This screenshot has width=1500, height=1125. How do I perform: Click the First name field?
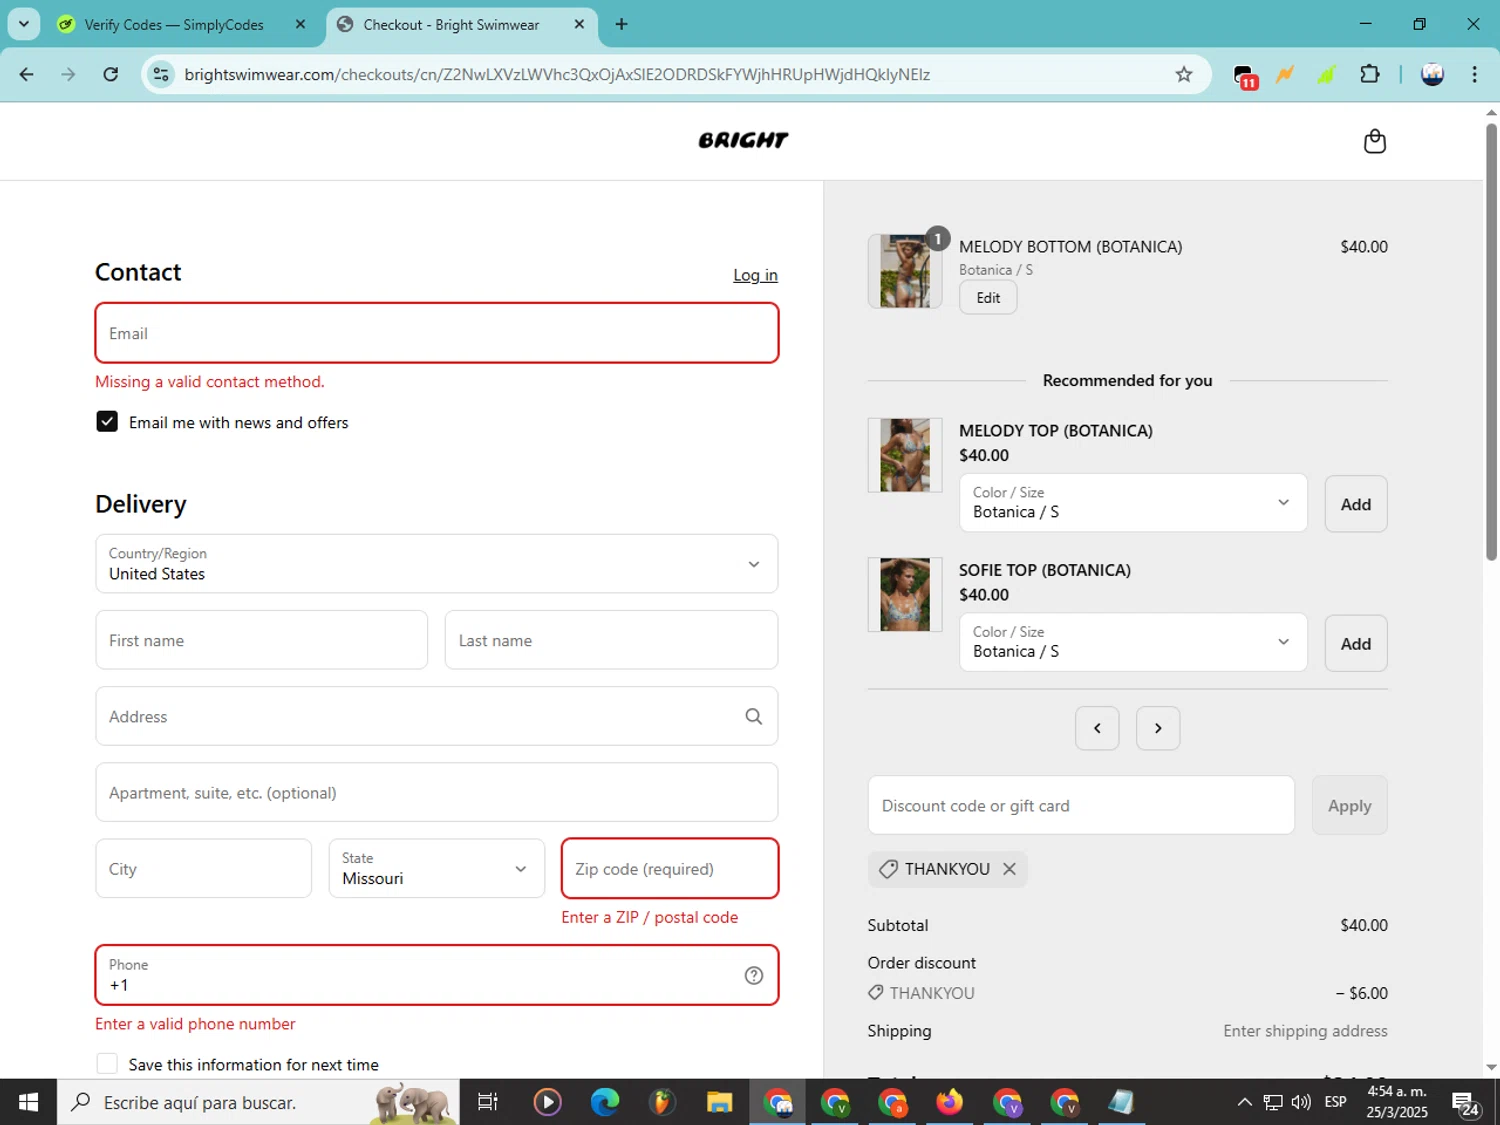click(x=262, y=640)
